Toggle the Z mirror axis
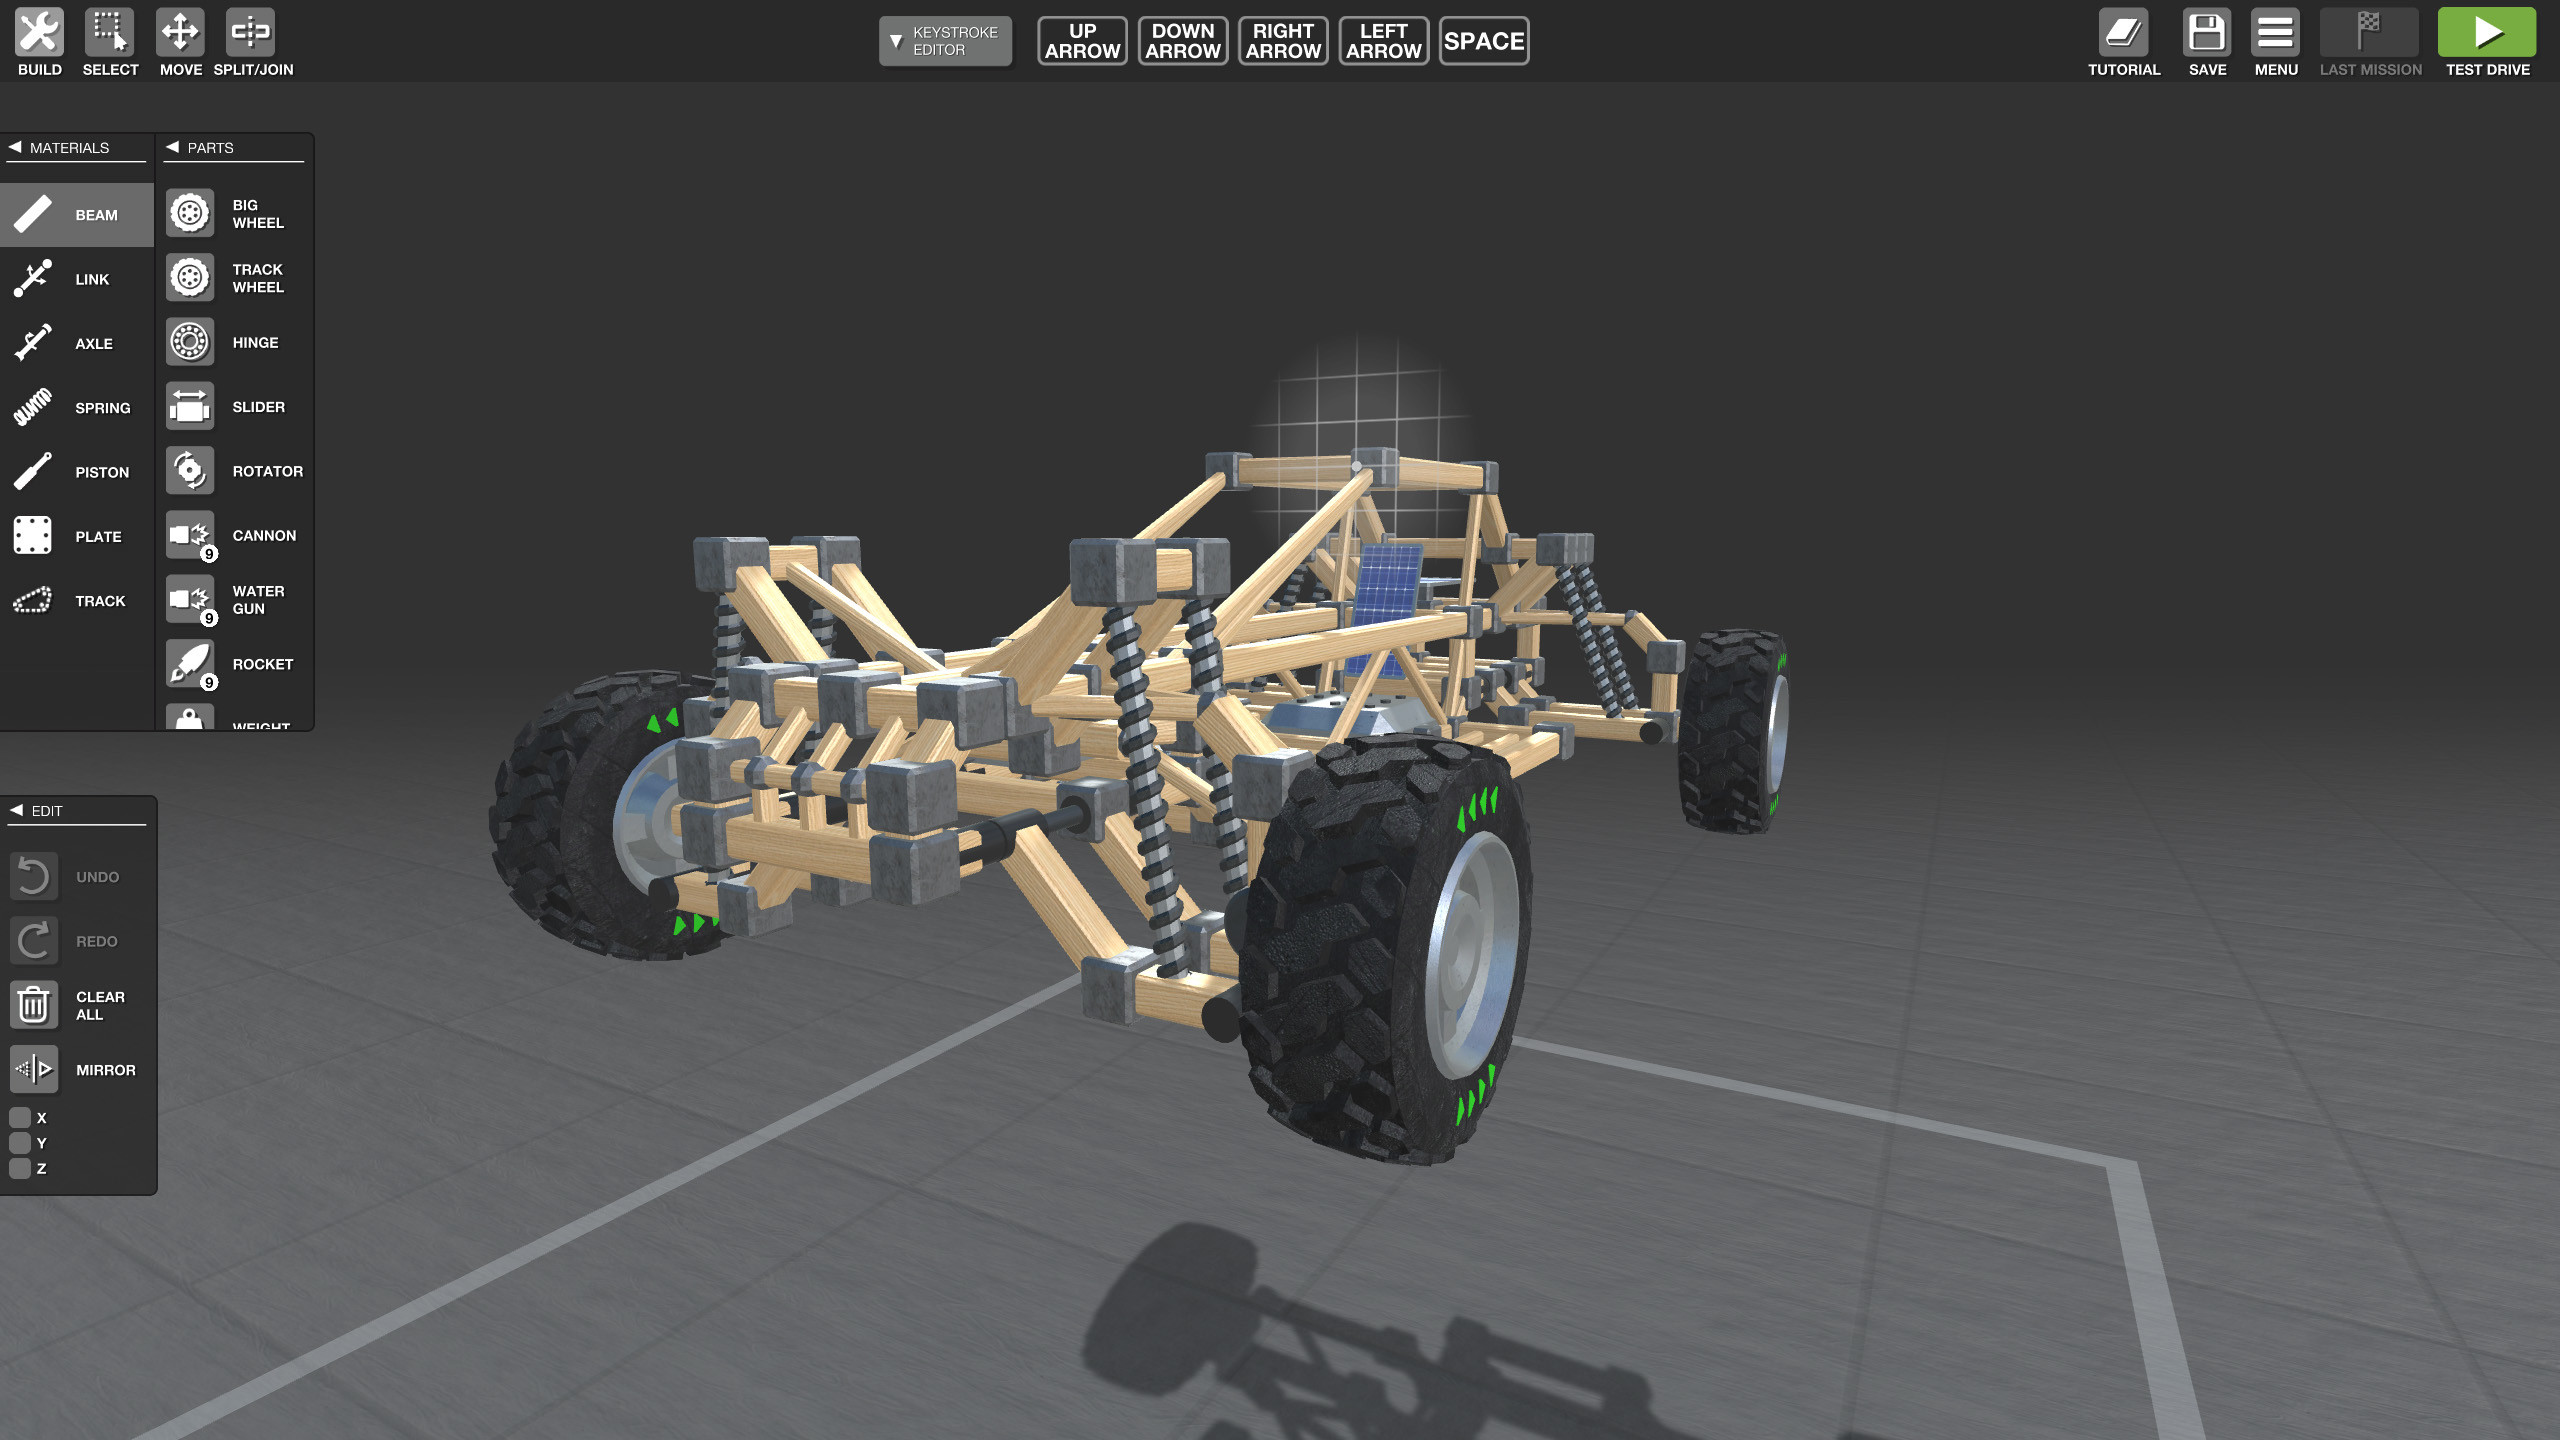Image resolution: width=2560 pixels, height=1440 pixels. (x=21, y=1167)
